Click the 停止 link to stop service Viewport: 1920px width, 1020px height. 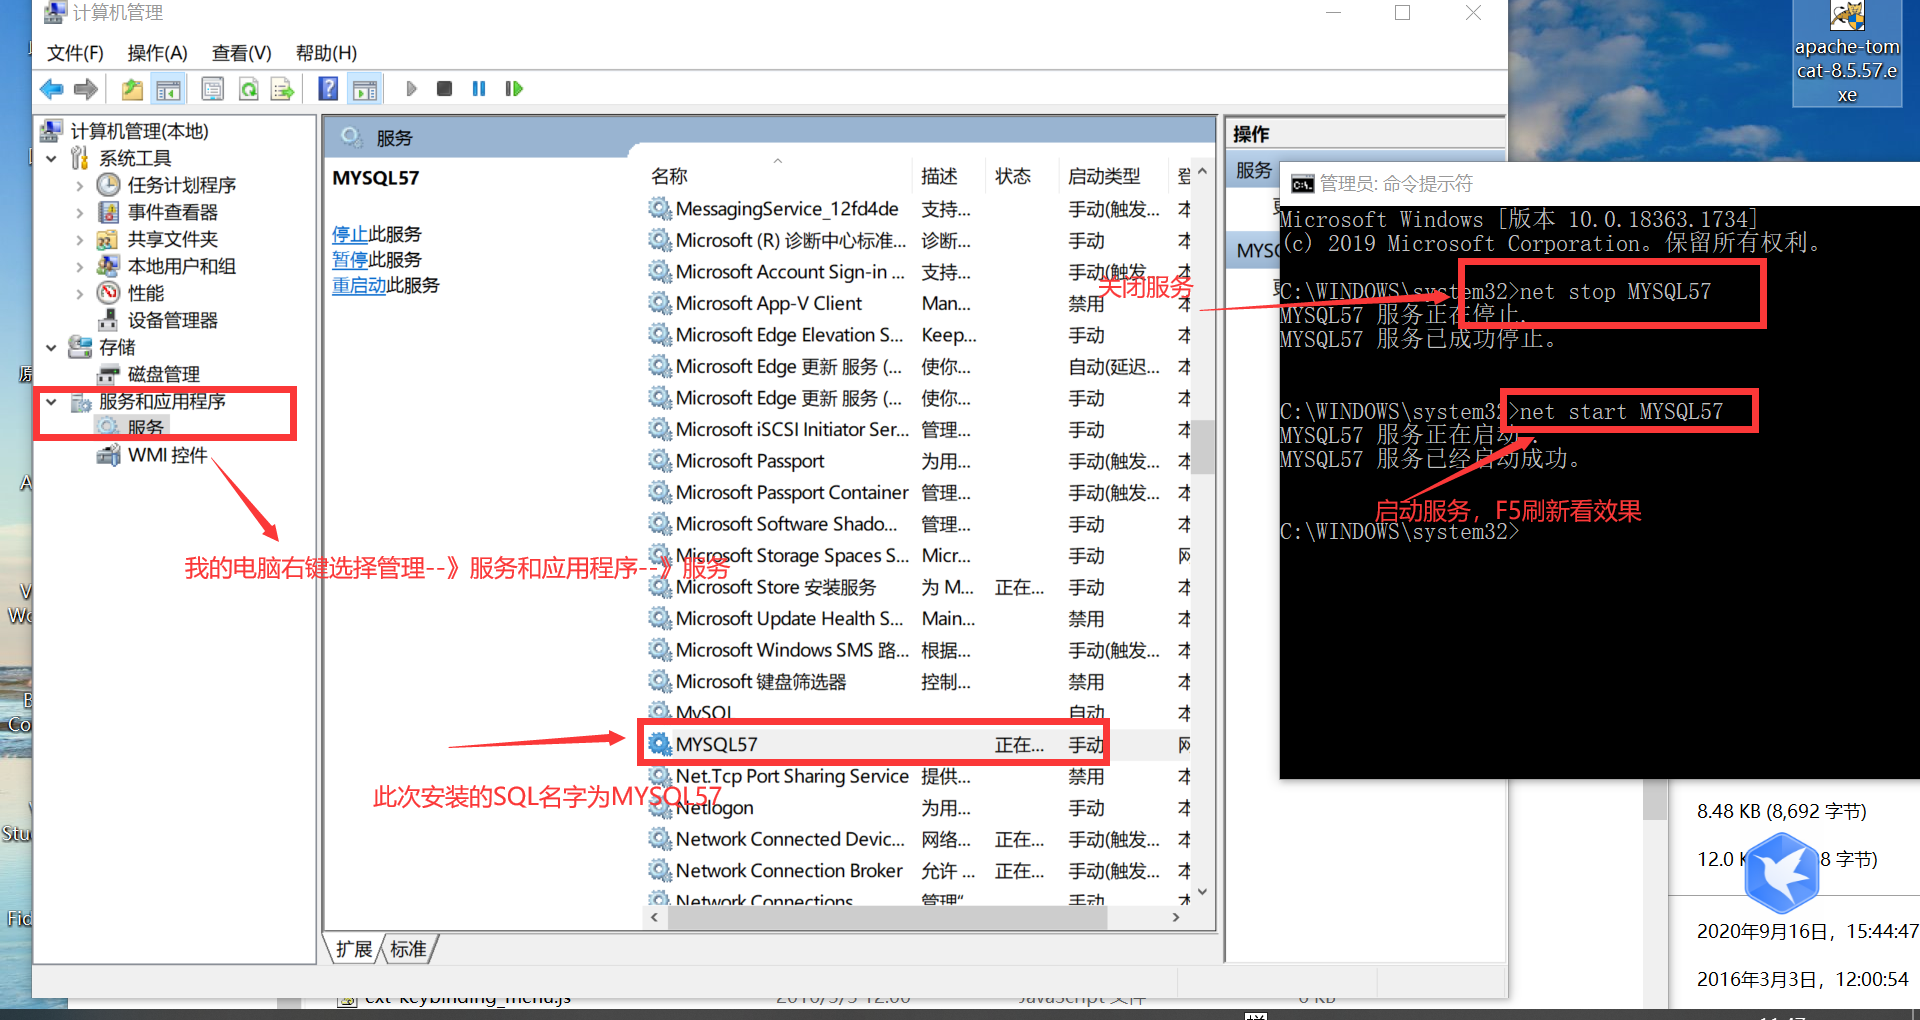350,234
